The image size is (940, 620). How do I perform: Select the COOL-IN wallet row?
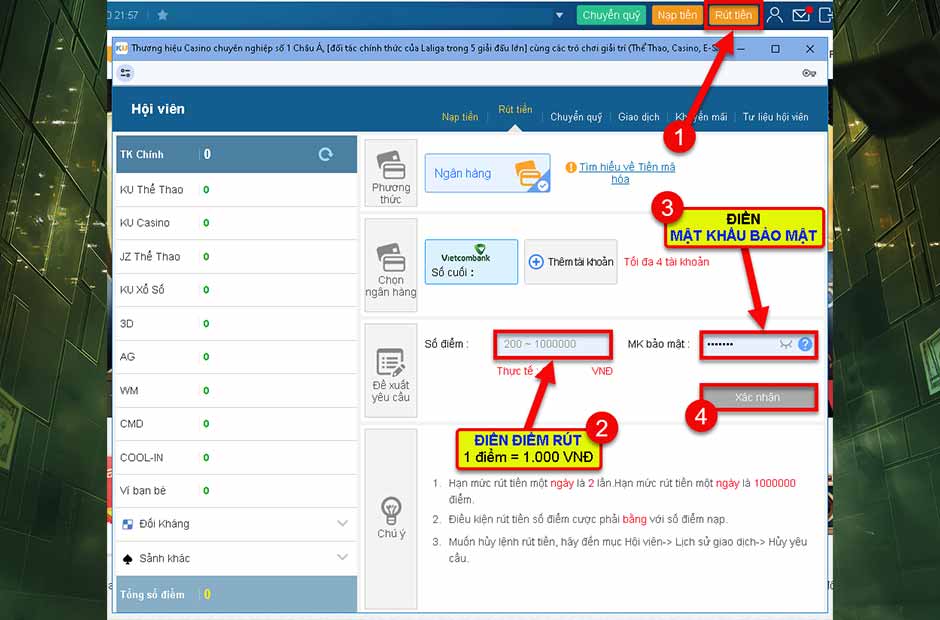pos(237,458)
